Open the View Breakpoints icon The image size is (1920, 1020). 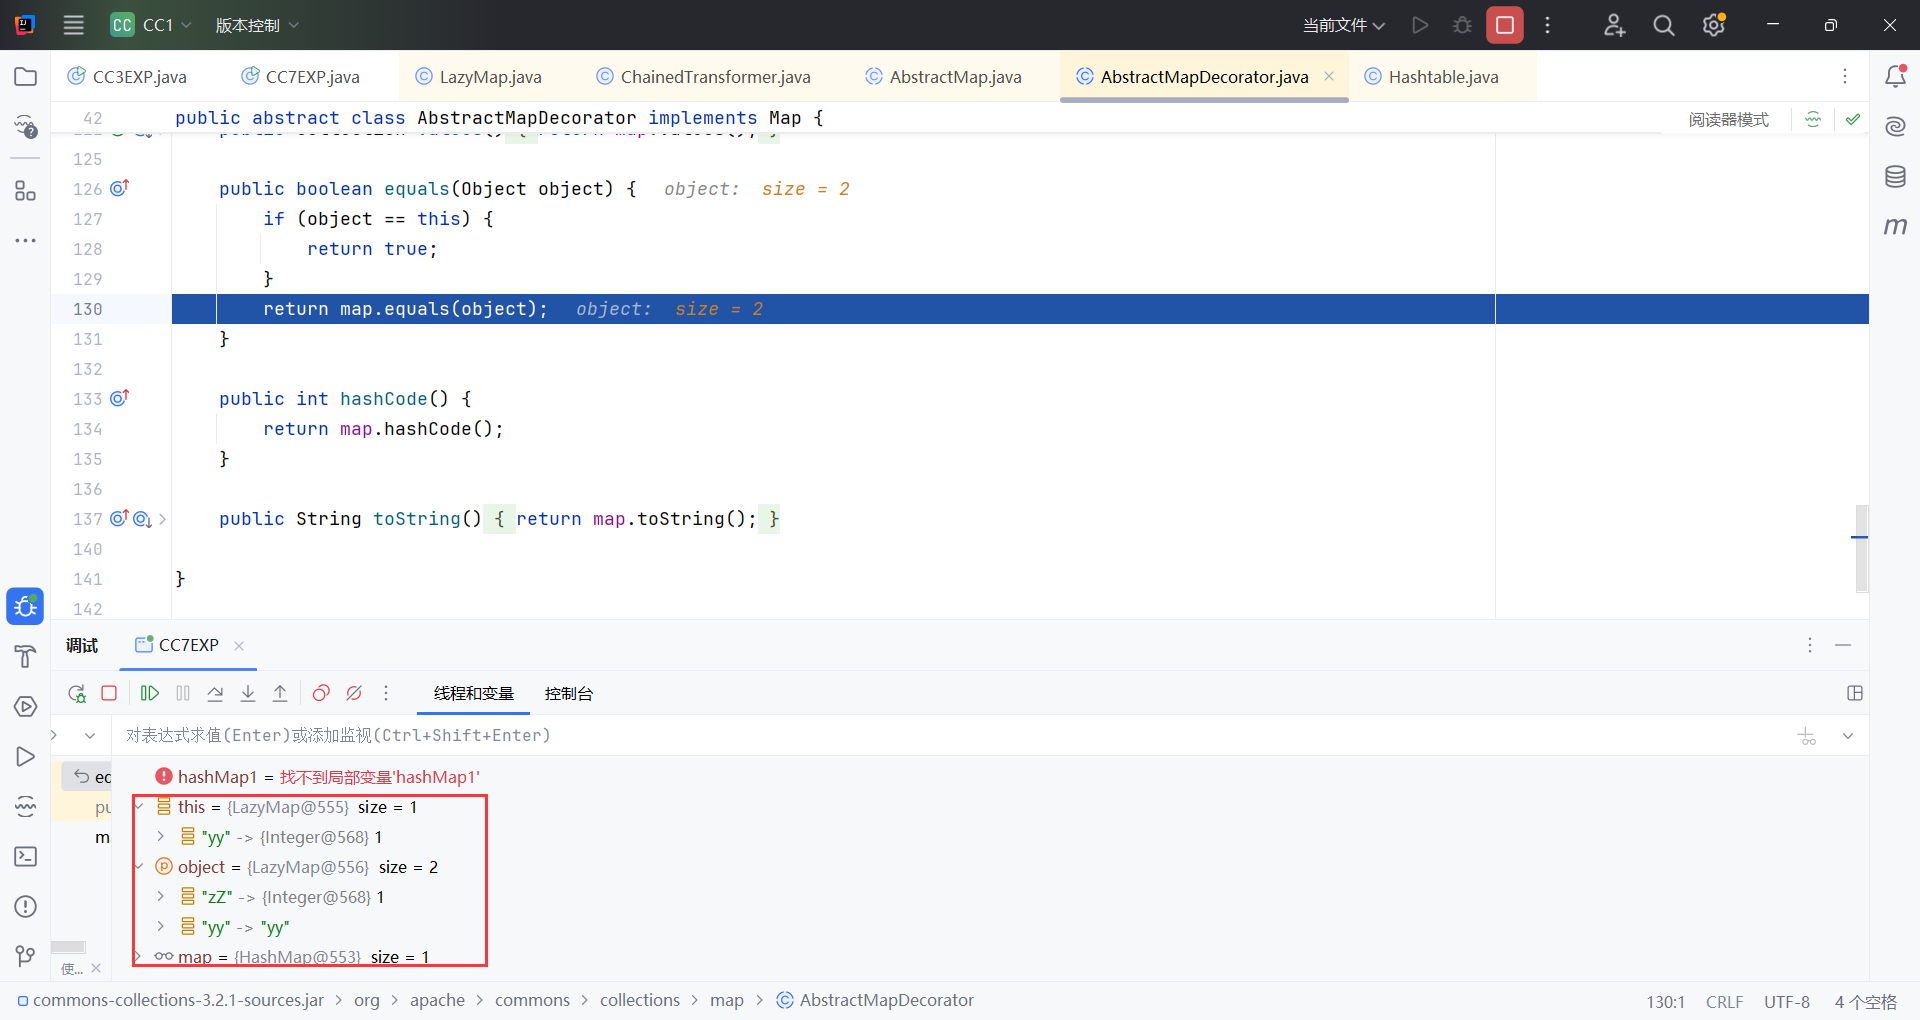[321, 693]
